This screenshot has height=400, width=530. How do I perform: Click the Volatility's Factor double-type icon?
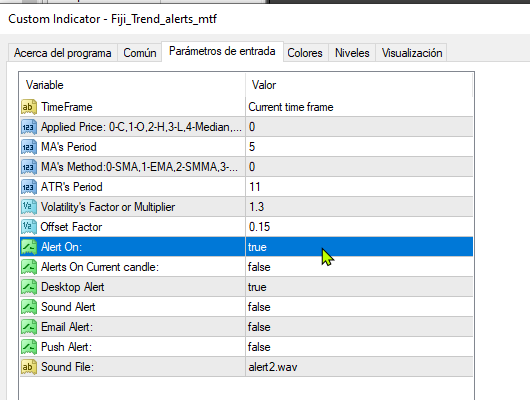29,207
